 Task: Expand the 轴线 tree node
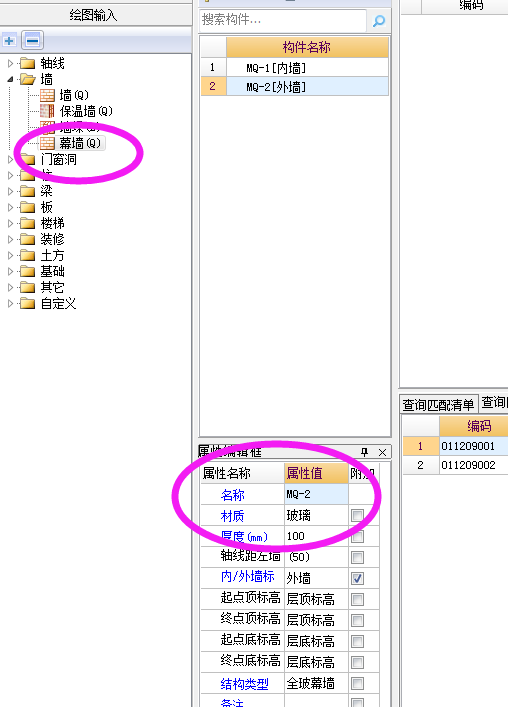pyautogui.click(x=10, y=64)
